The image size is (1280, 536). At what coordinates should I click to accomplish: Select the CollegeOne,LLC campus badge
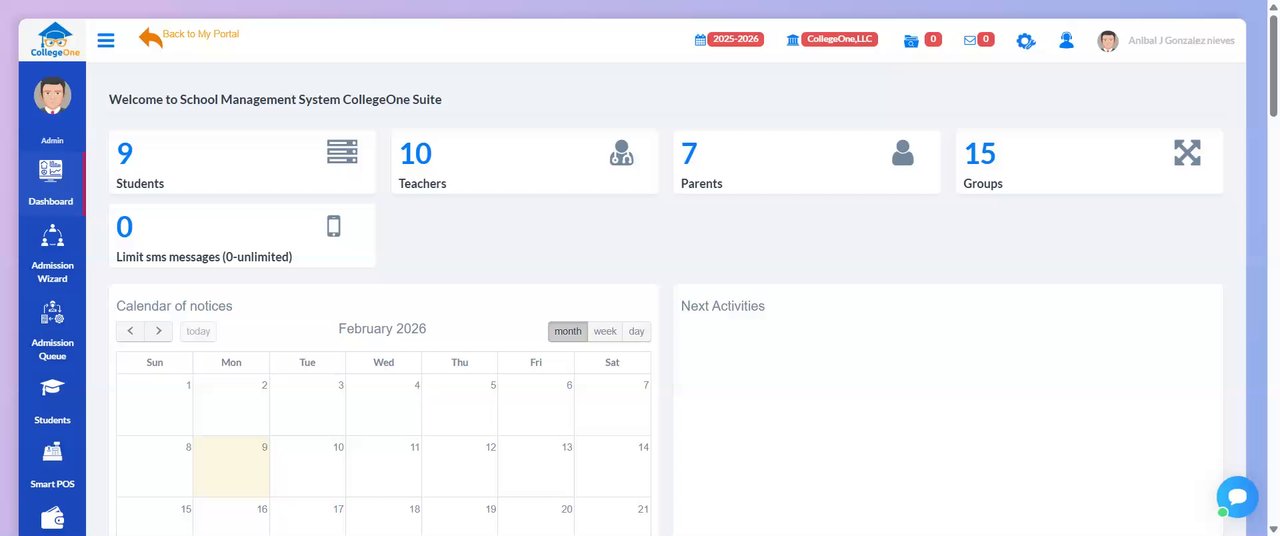coord(840,39)
